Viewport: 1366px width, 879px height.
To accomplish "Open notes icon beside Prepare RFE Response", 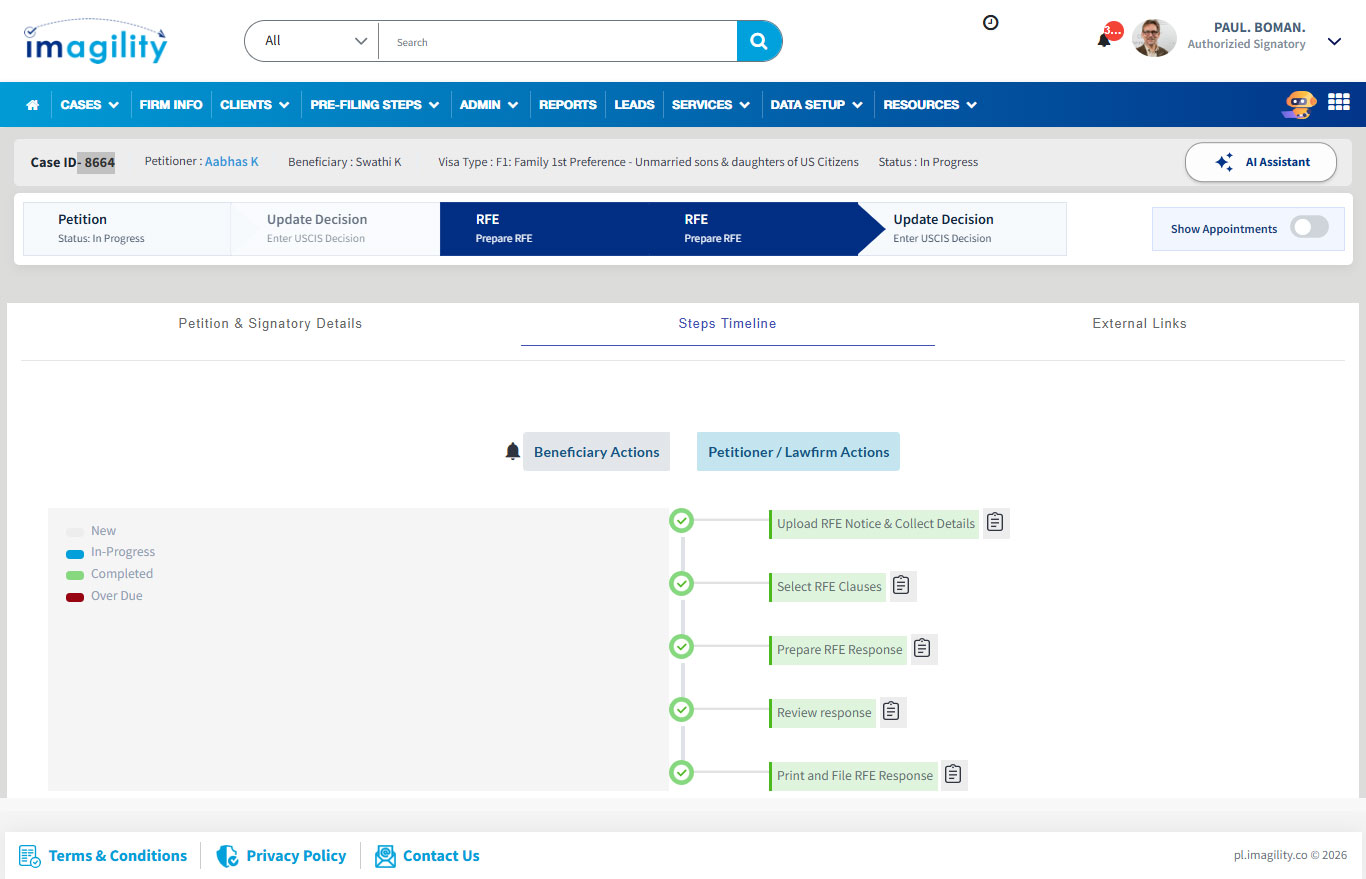I will pos(923,649).
